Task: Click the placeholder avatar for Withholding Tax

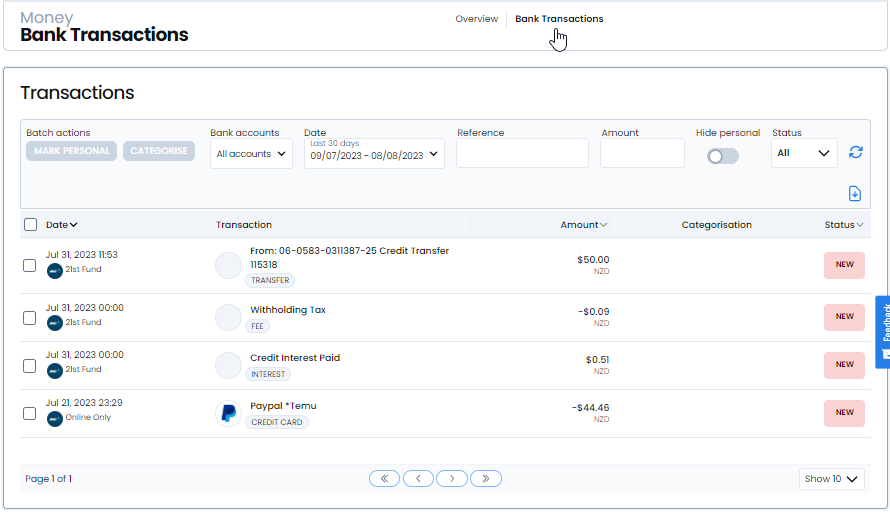Action: pyautogui.click(x=228, y=317)
